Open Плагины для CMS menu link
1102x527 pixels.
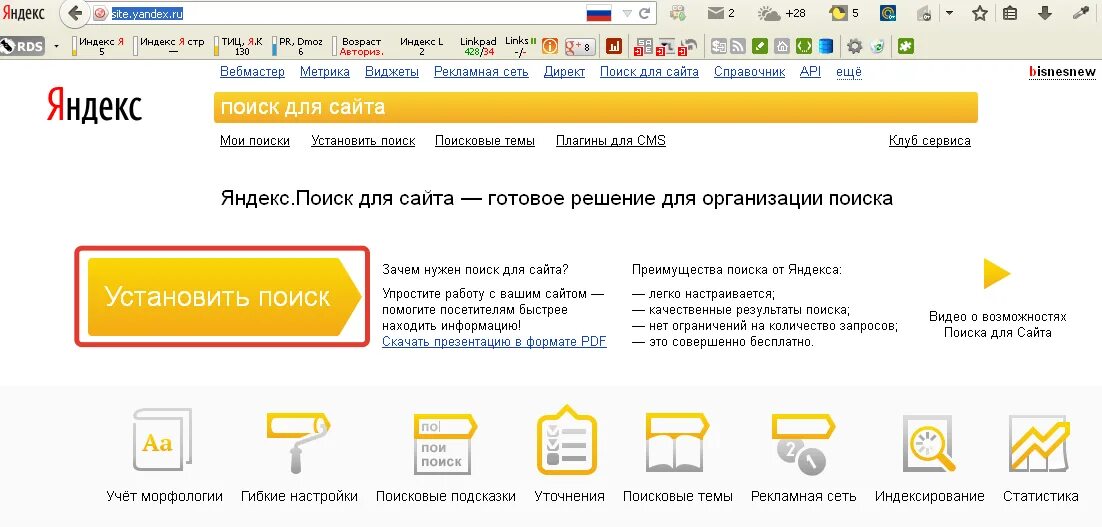click(x=611, y=141)
